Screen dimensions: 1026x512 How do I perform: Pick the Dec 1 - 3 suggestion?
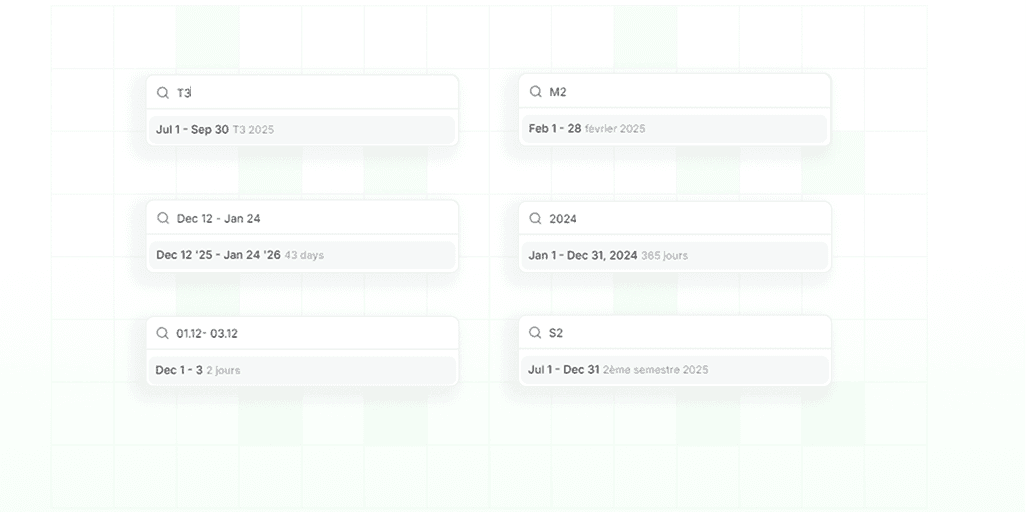click(x=302, y=370)
